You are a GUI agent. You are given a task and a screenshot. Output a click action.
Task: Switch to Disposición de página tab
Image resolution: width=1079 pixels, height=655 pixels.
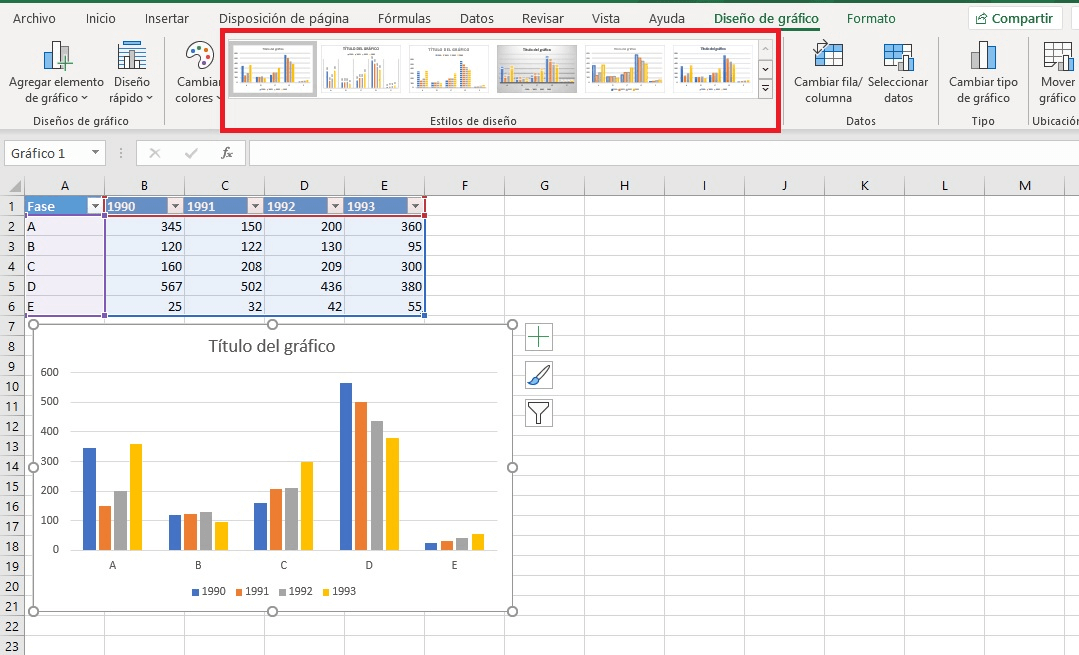284,19
